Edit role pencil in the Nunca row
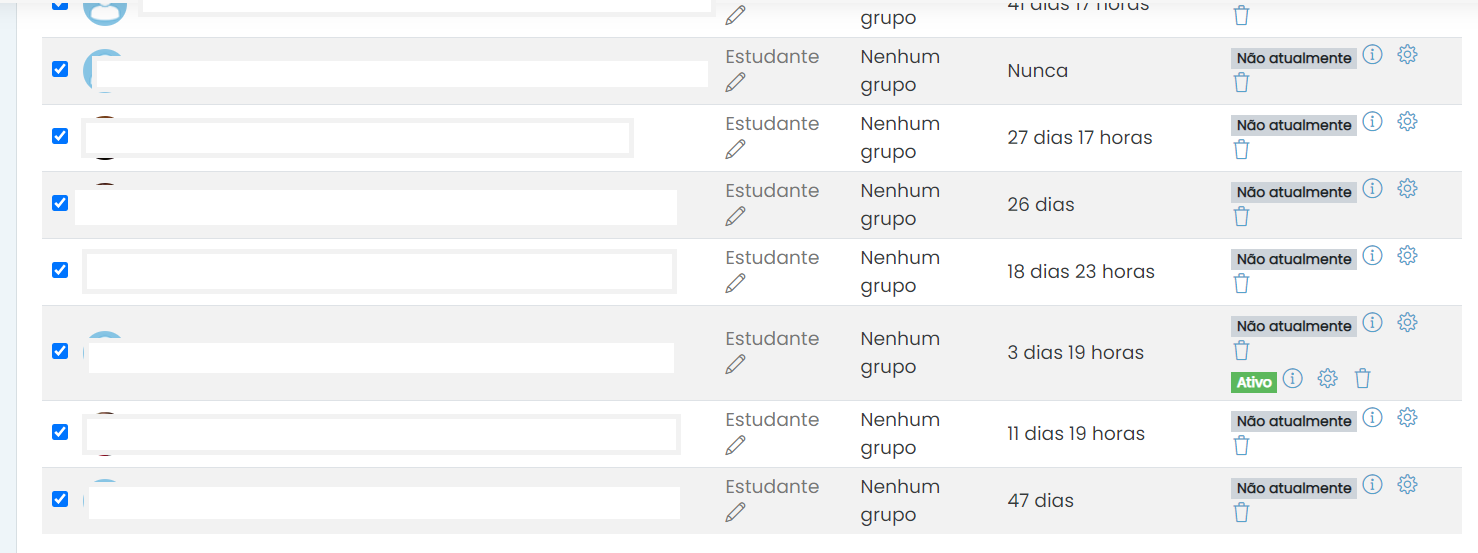1478x553 pixels. [736, 83]
